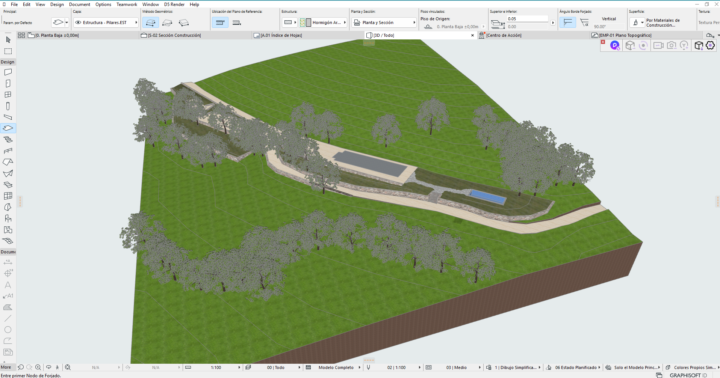Viewport: 720px width, 378px height.
Task: Open the 1:100 scale dropdown
Action: (x=212, y=367)
